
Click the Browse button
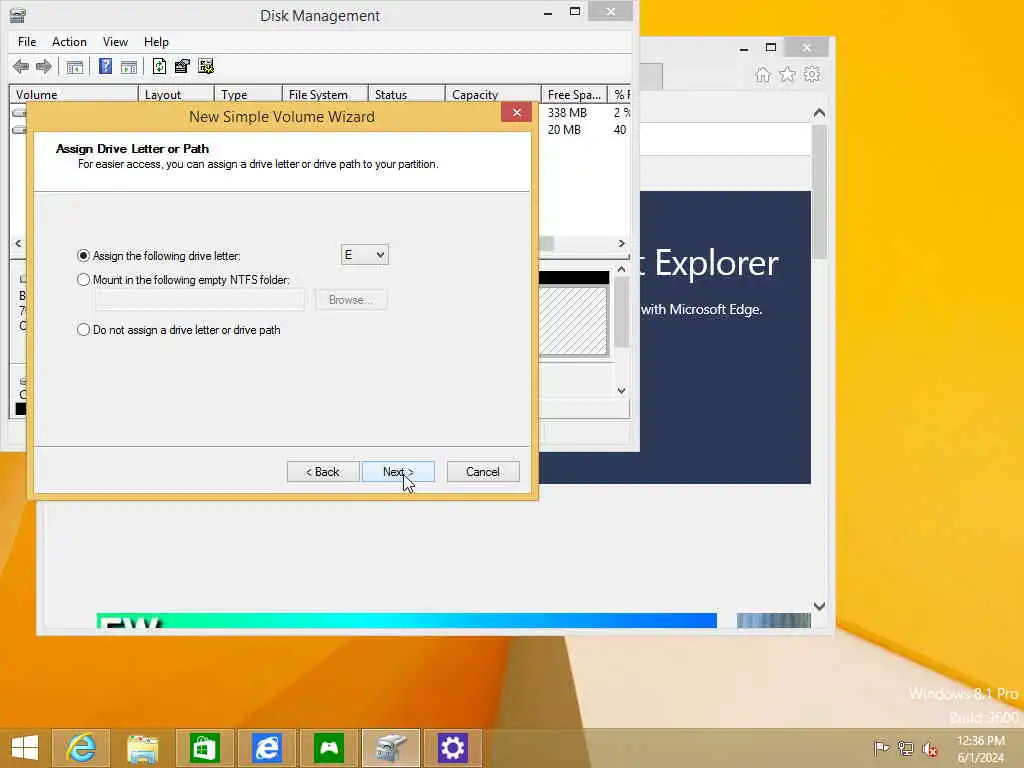tap(351, 300)
